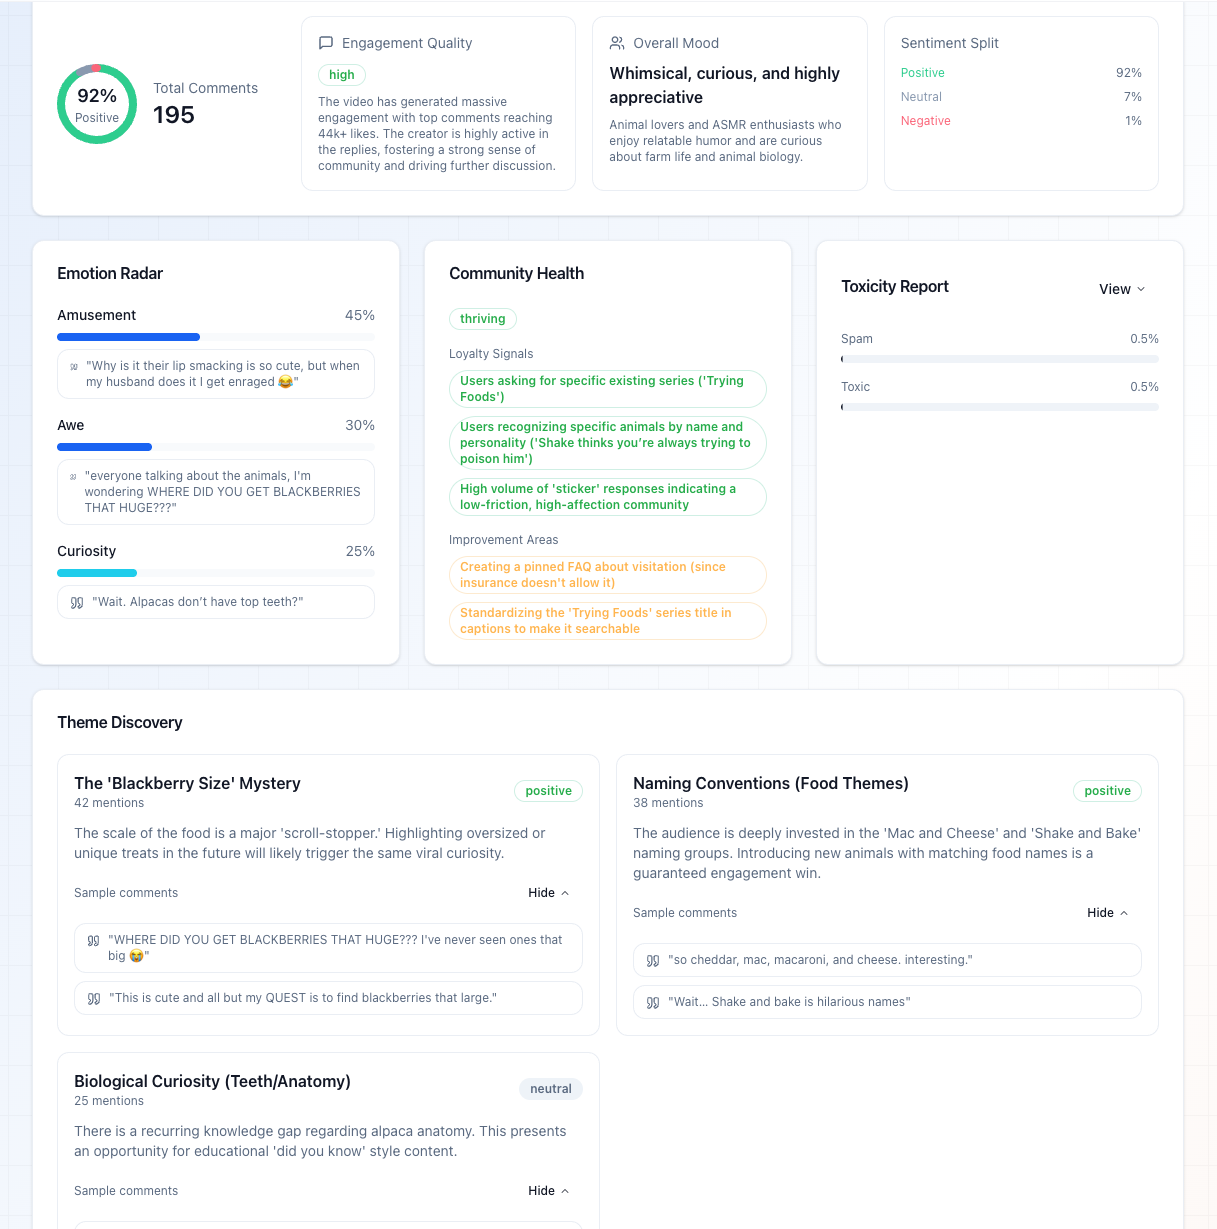Click quote icon beside the alpaca teeth comment
1217x1229 pixels.
click(x=77, y=602)
